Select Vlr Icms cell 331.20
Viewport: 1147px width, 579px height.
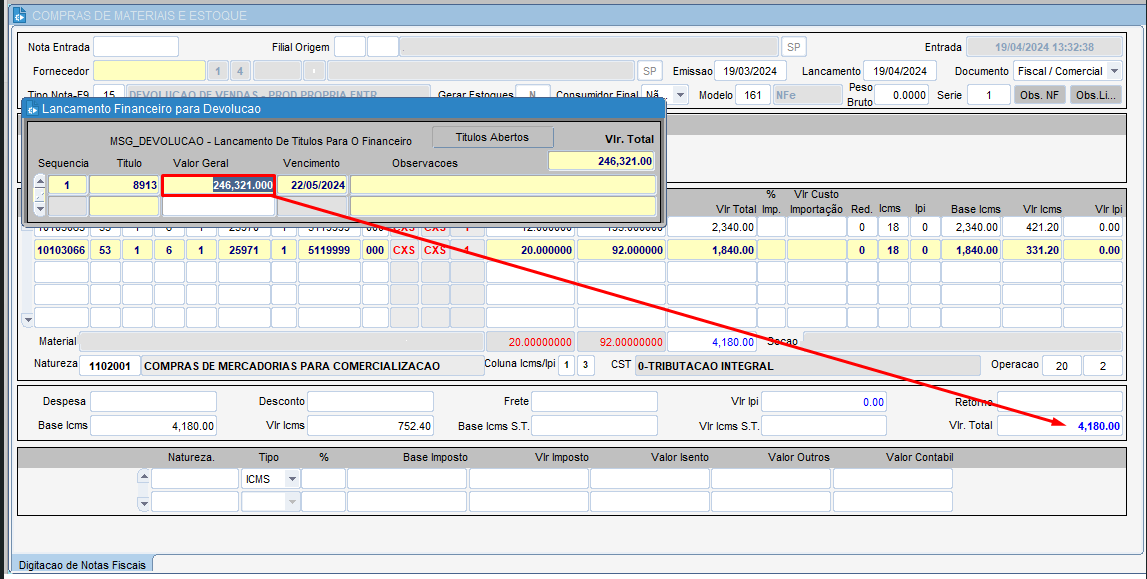[1031, 250]
